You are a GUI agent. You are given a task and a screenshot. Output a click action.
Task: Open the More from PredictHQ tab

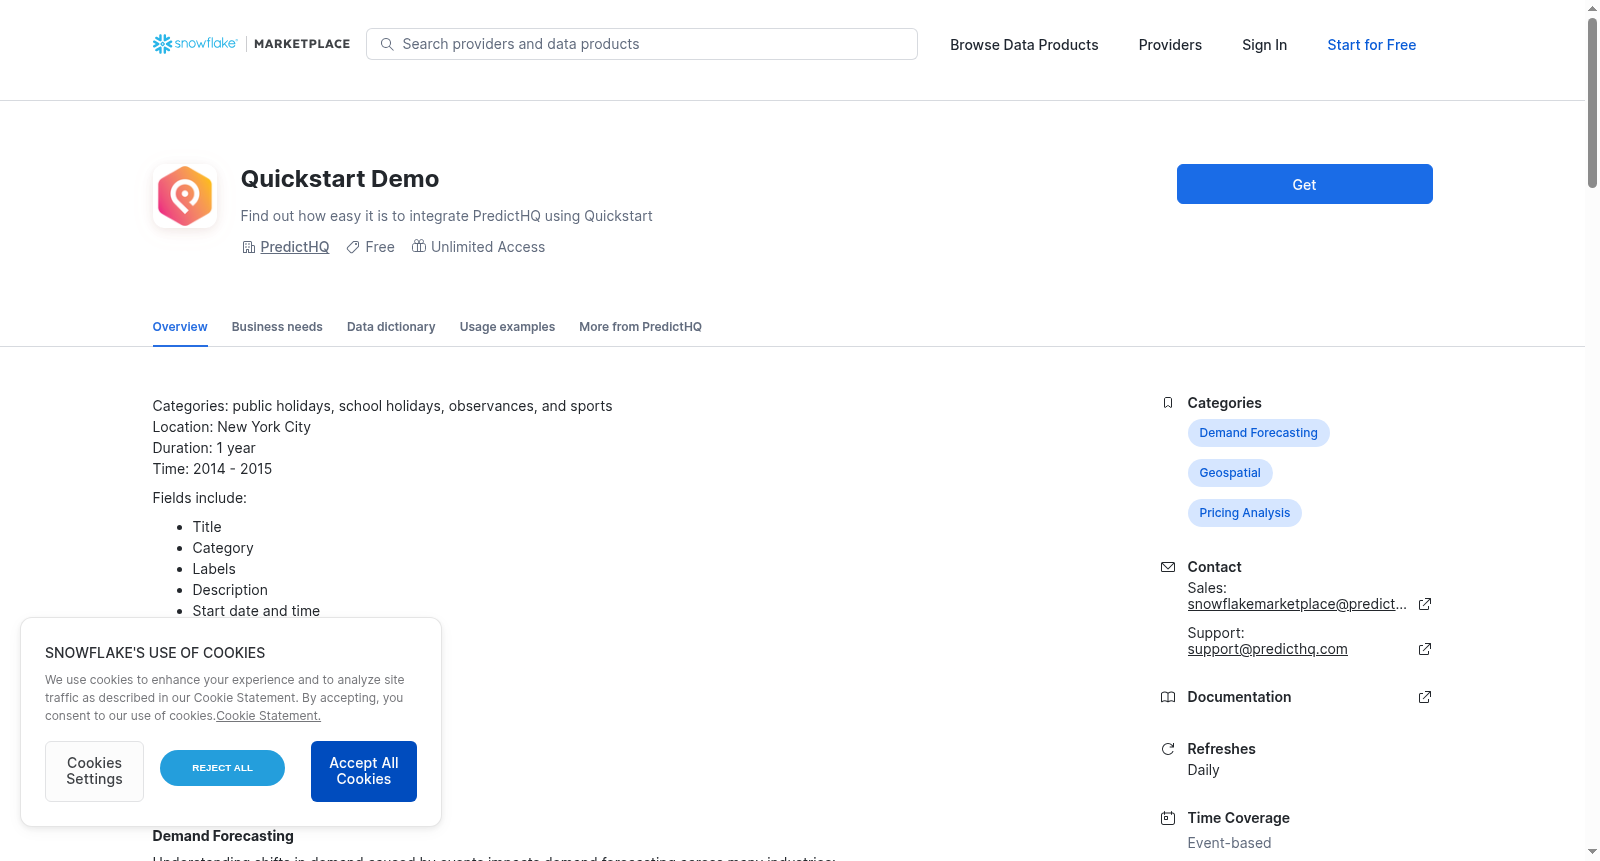[640, 327]
